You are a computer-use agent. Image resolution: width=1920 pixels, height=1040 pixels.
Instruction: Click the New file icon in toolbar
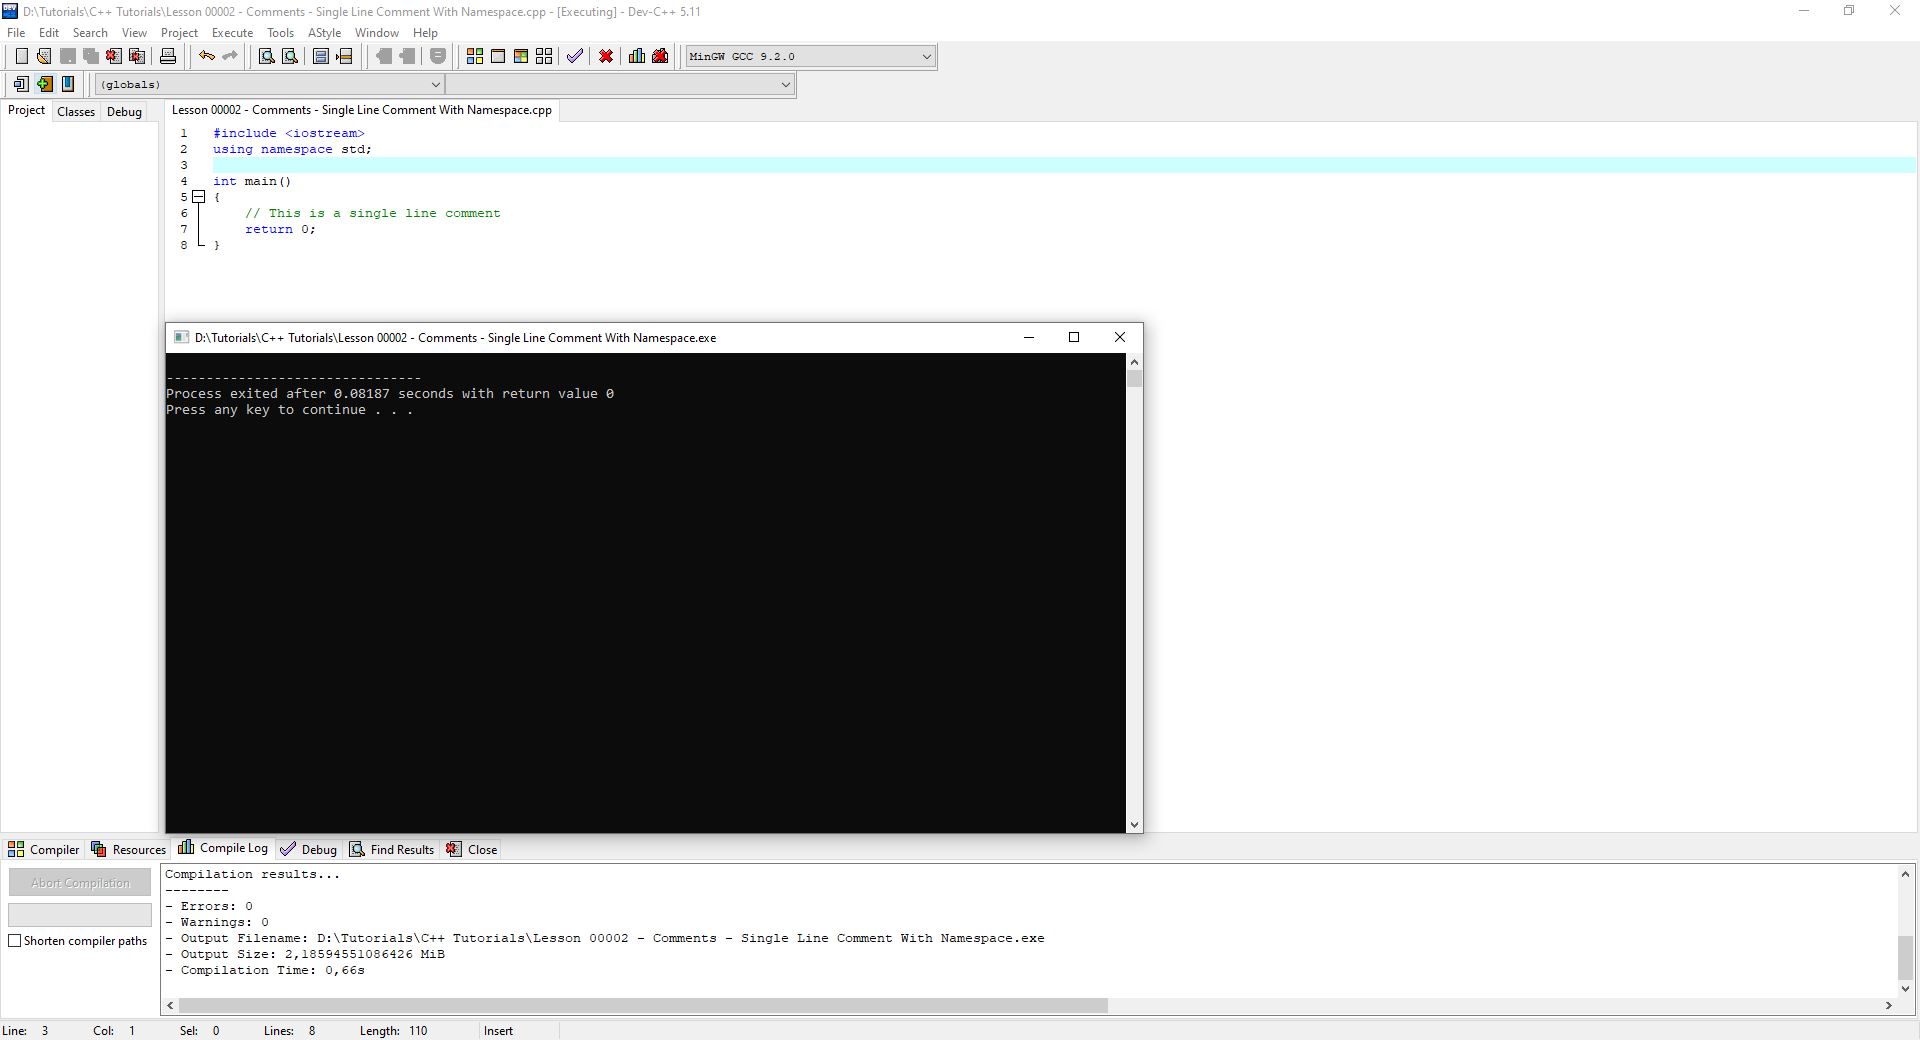pyautogui.click(x=21, y=57)
